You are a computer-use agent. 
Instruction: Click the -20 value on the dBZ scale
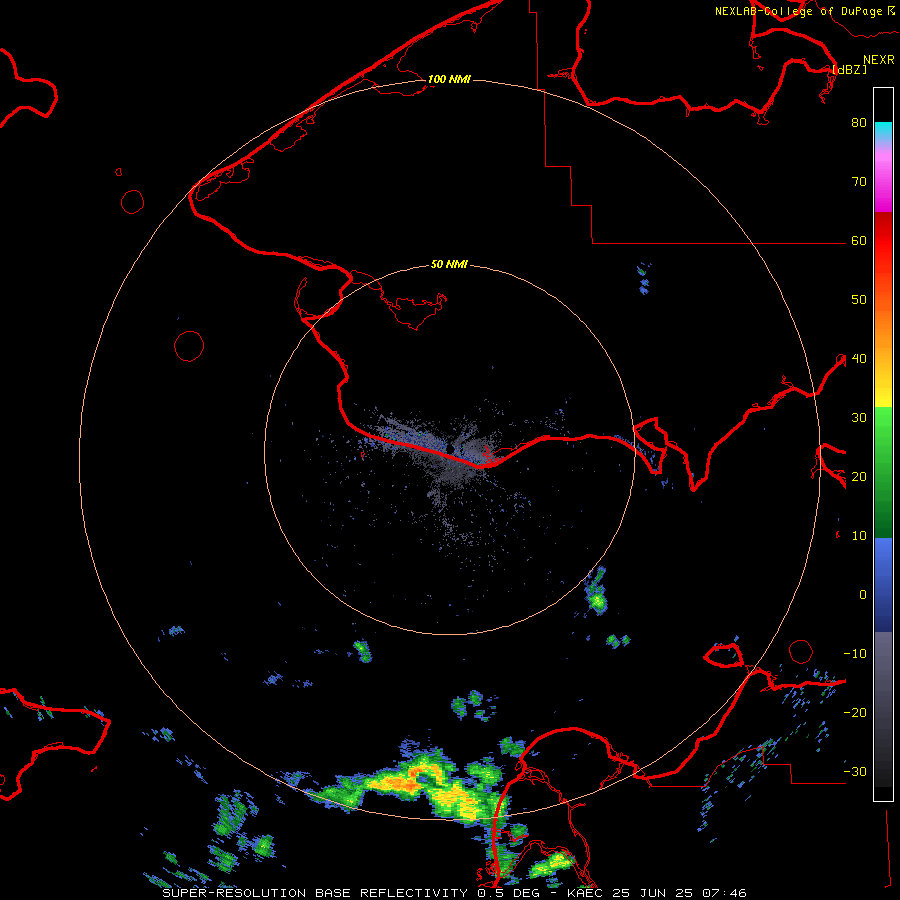coord(855,712)
